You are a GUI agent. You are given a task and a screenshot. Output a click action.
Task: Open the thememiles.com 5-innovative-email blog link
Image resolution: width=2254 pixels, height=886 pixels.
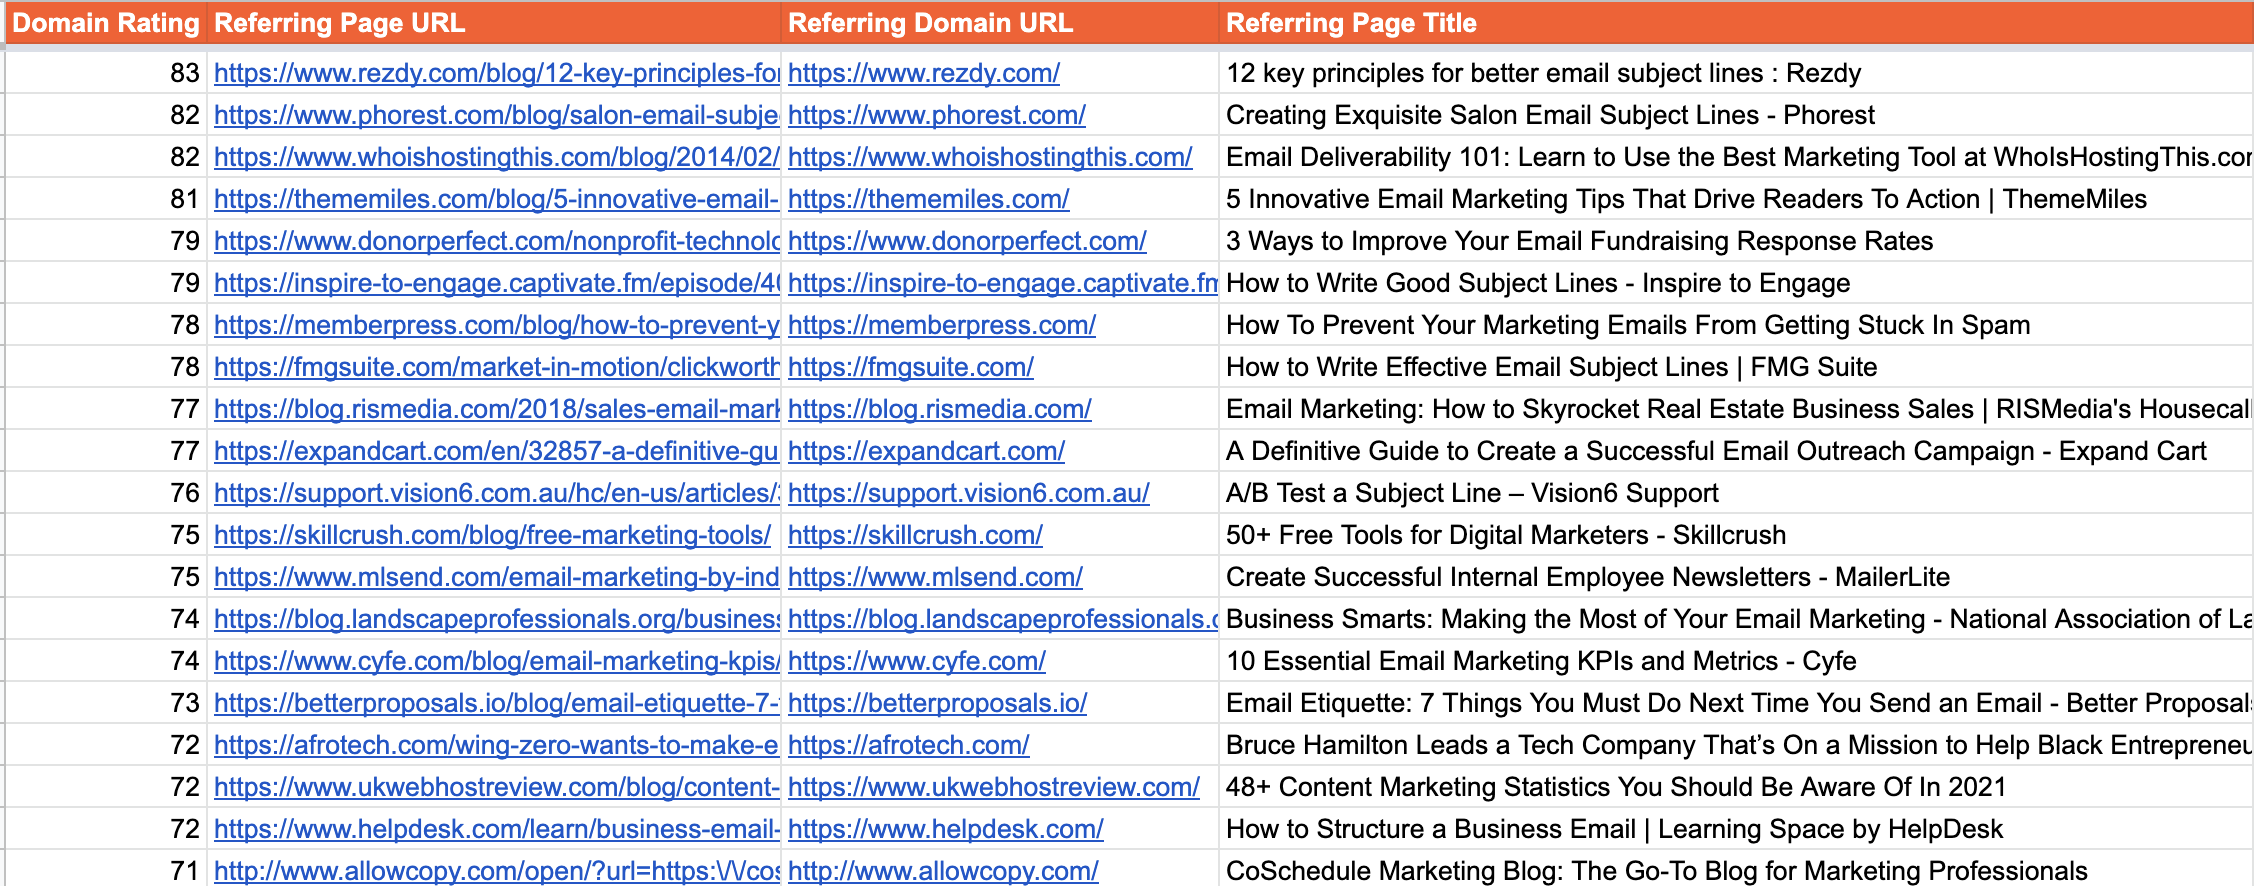pyautogui.click(x=496, y=199)
